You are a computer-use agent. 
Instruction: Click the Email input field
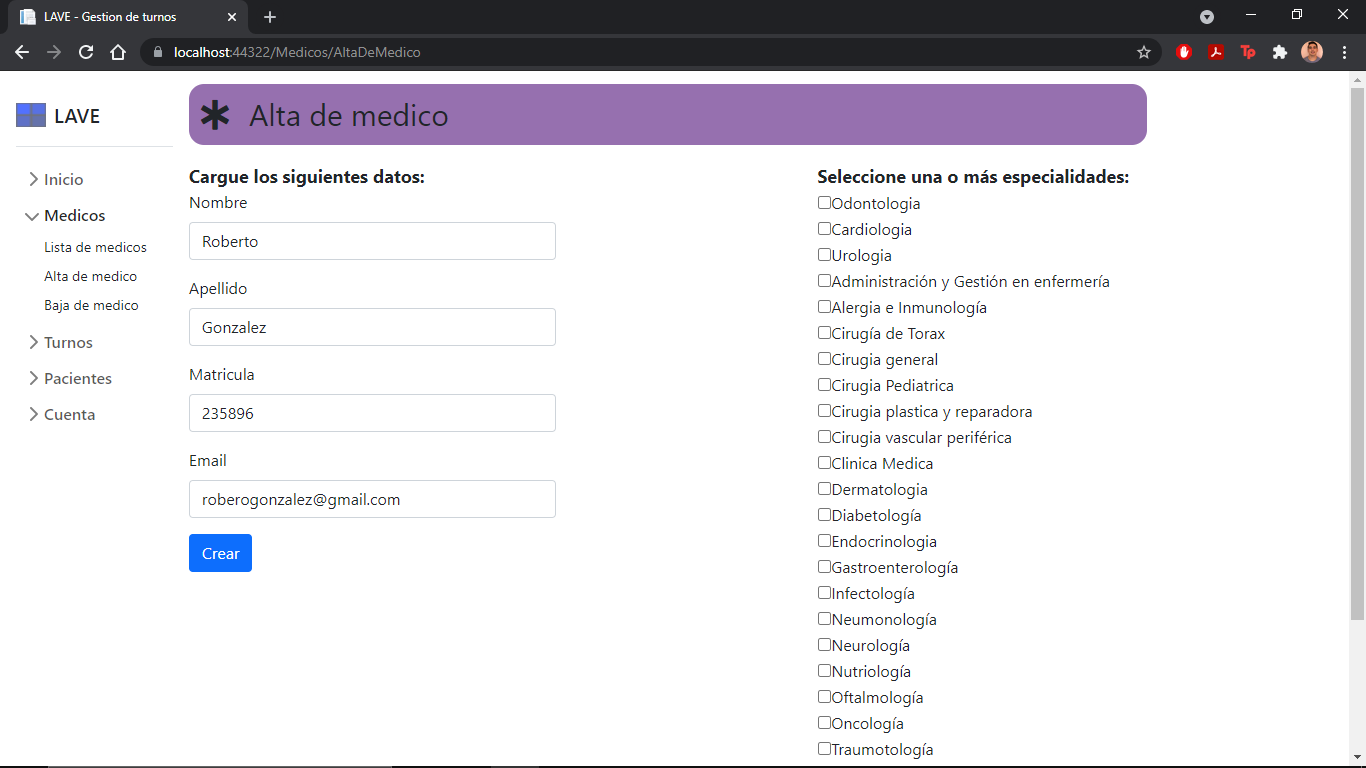[372, 499]
